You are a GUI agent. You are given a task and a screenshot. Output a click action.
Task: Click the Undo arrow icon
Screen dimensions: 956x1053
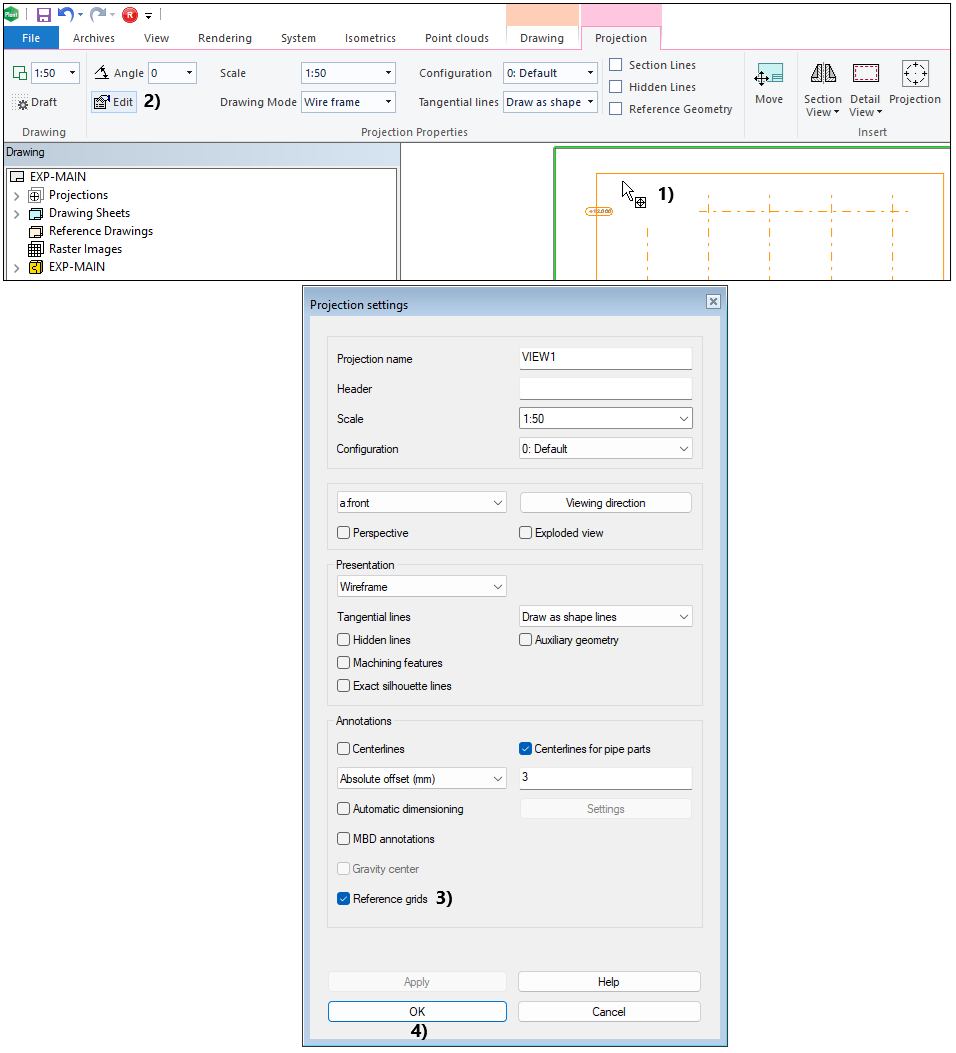pos(66,14)
